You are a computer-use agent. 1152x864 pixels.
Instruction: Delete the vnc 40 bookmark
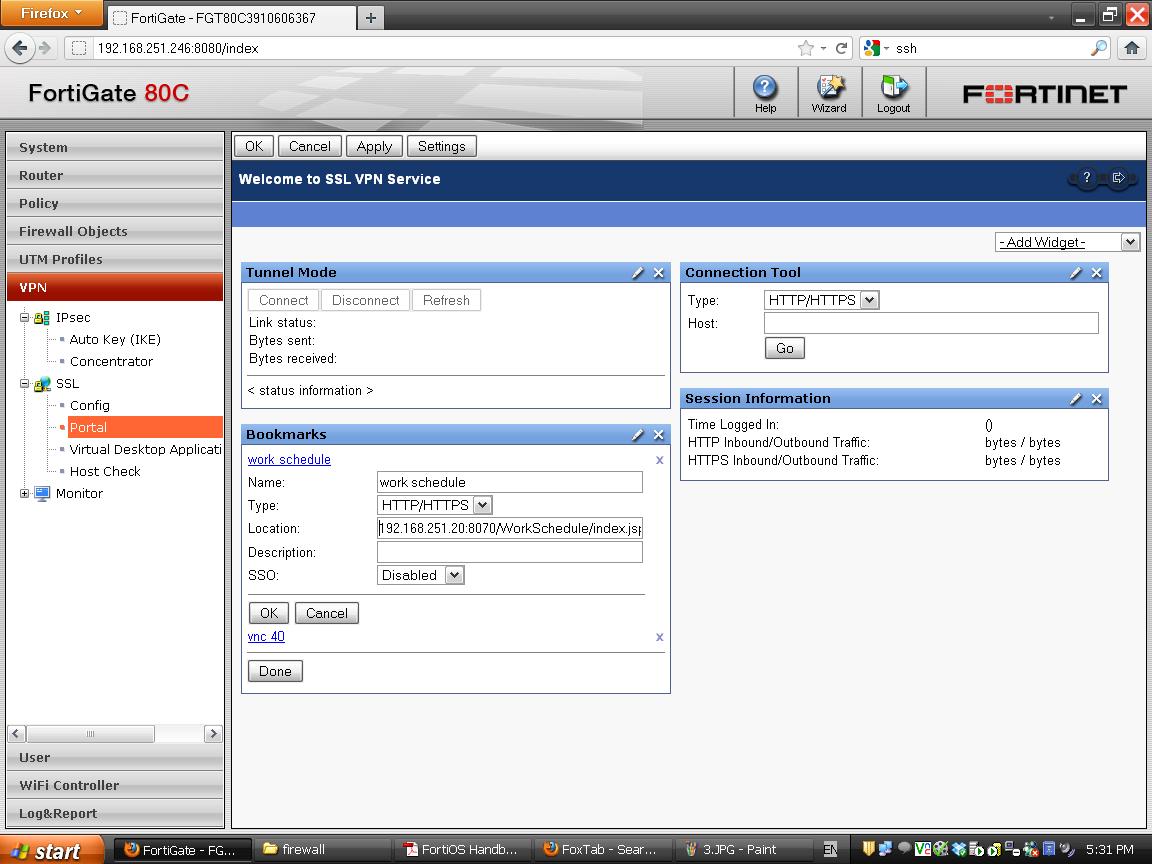click(660, 637)
